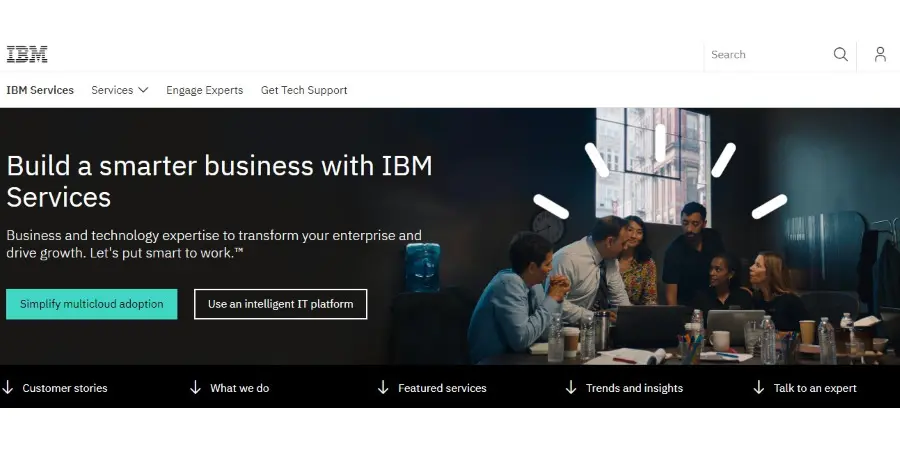Open the IBM Services menu item
This screenshot has width=900, height=450.
pyautogui.click(x=40, y=90)
